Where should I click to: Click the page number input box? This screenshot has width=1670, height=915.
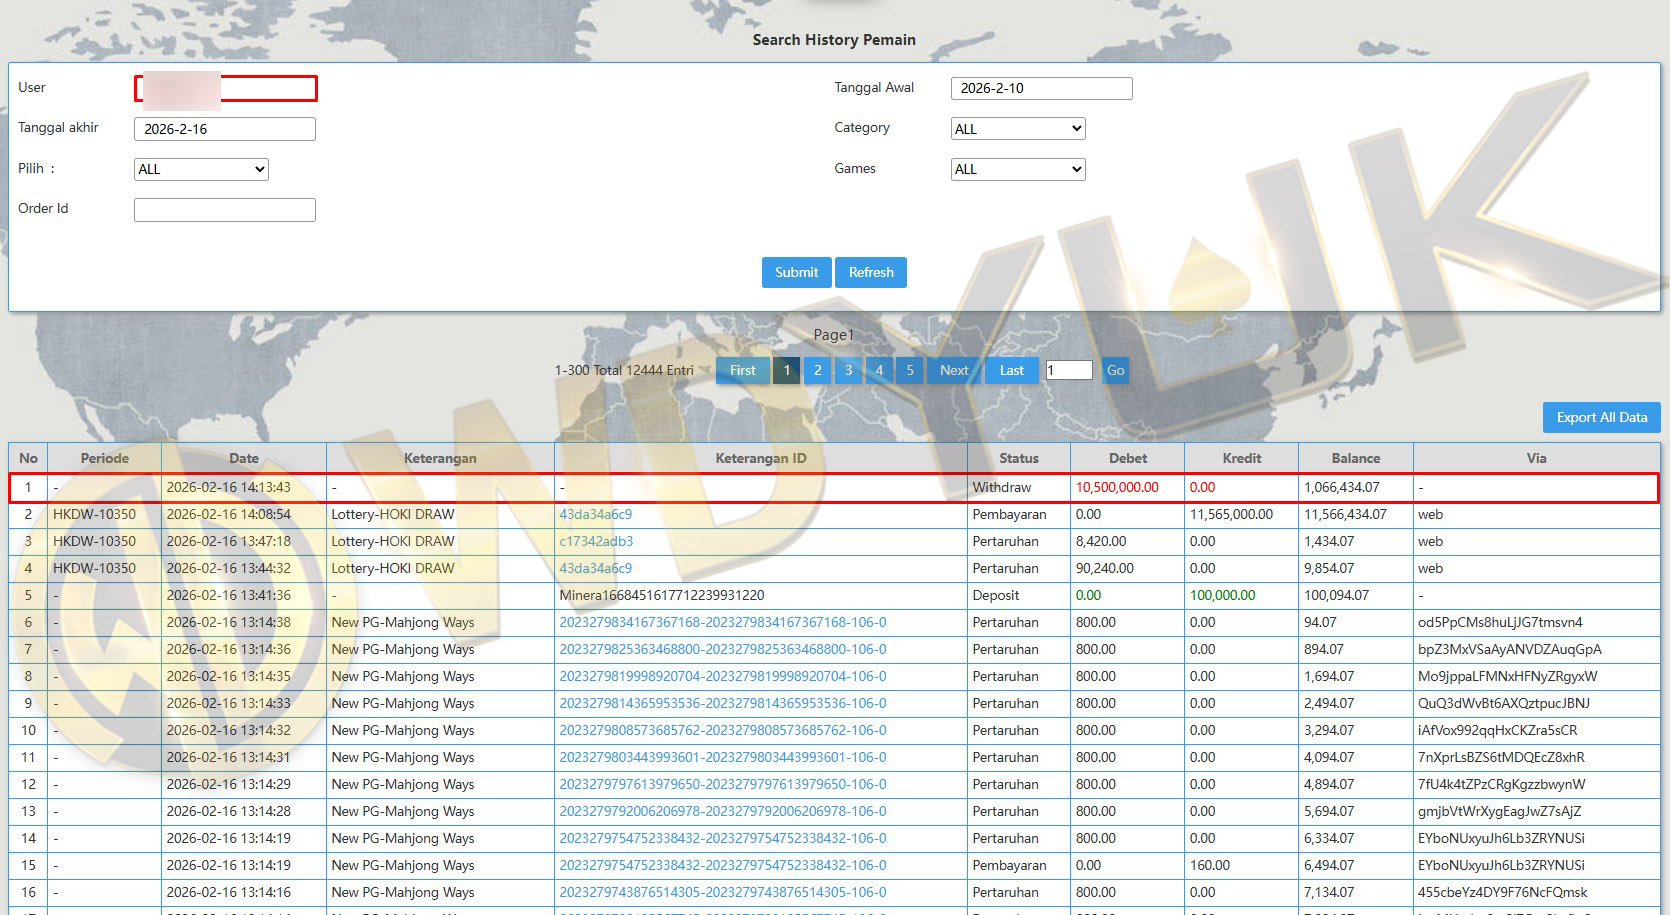pos(1068,370)
